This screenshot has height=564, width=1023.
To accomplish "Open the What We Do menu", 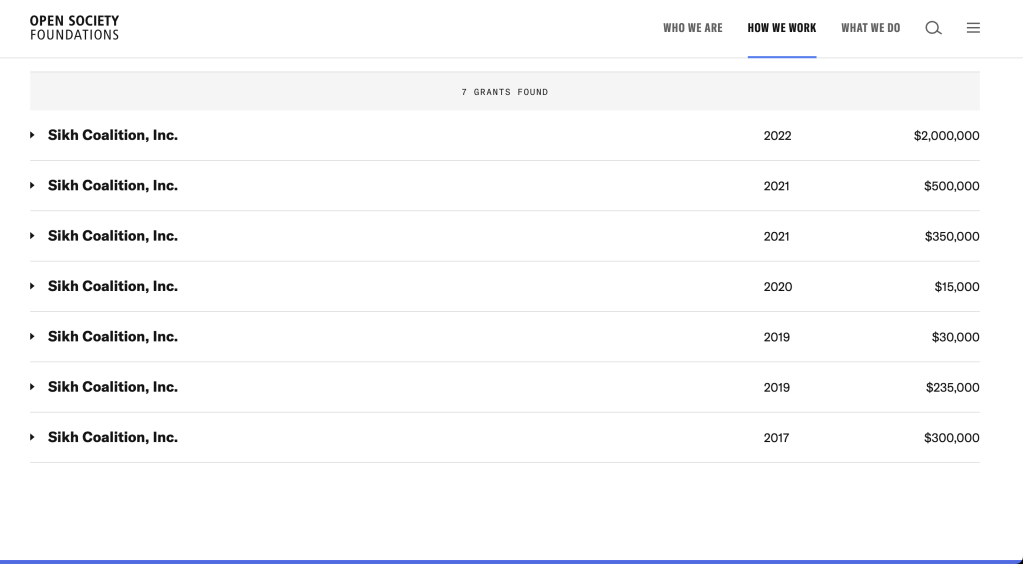I will (x=870, y=28).
